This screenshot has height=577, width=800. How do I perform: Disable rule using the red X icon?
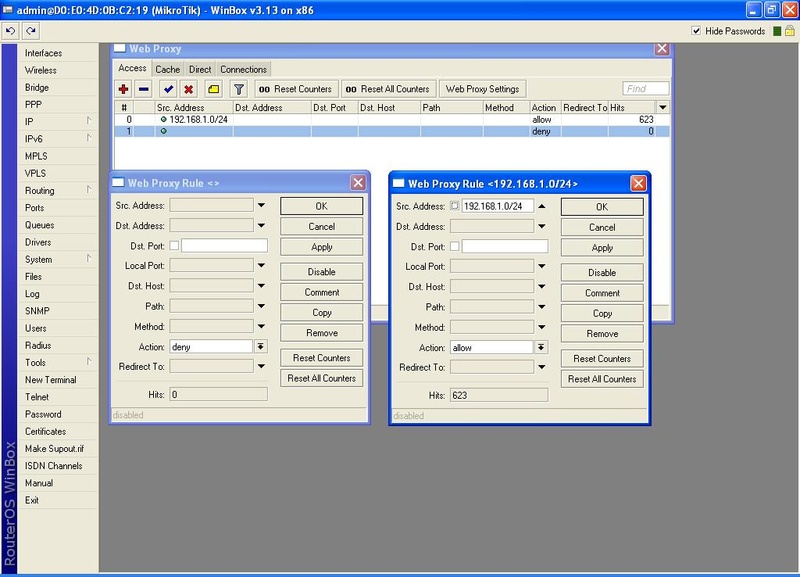189,89
